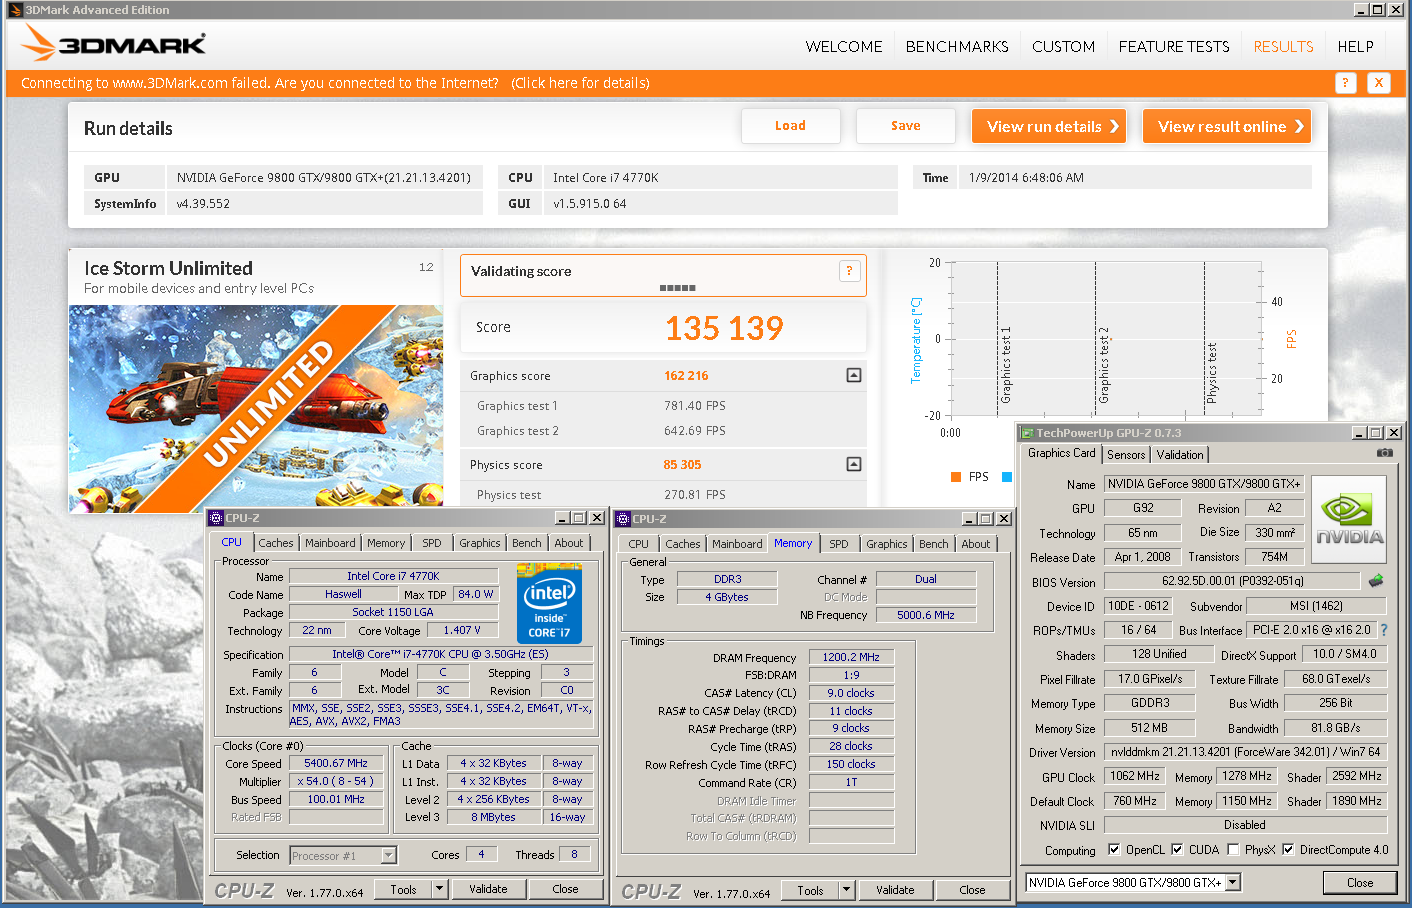Click orange FPS legend square
Viewport: 1412px width, 908px height.
956,477
